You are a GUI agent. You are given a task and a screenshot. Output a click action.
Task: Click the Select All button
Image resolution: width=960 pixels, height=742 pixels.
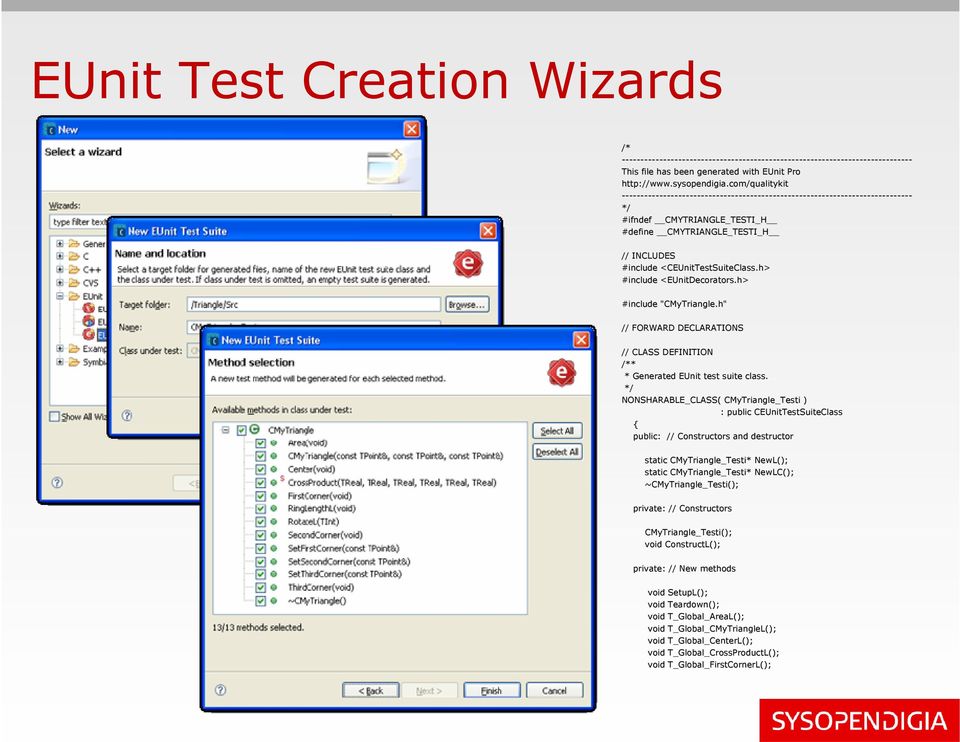(x=557, y=431)
